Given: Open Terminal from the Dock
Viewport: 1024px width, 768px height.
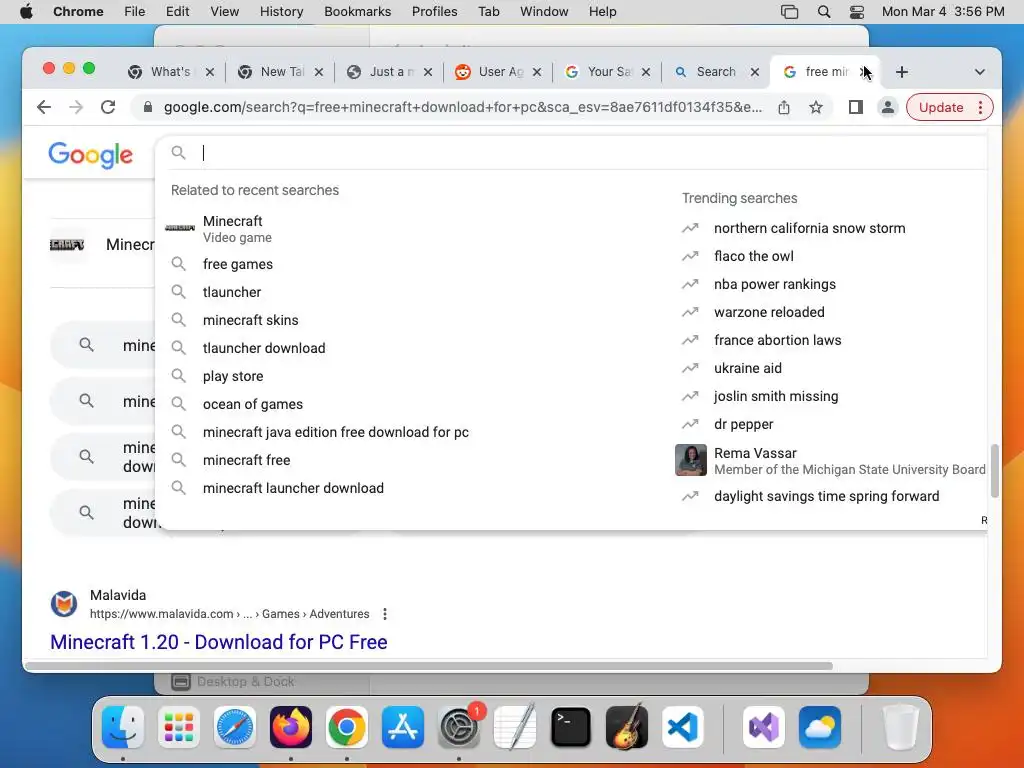Looking at the screenshot, I should point(571,727).
